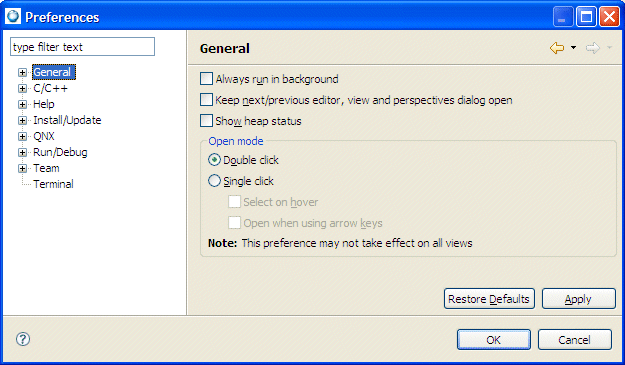This screenshot has height=365, width=625.
Task: Open Terminal preferences page
Action: 53,184
